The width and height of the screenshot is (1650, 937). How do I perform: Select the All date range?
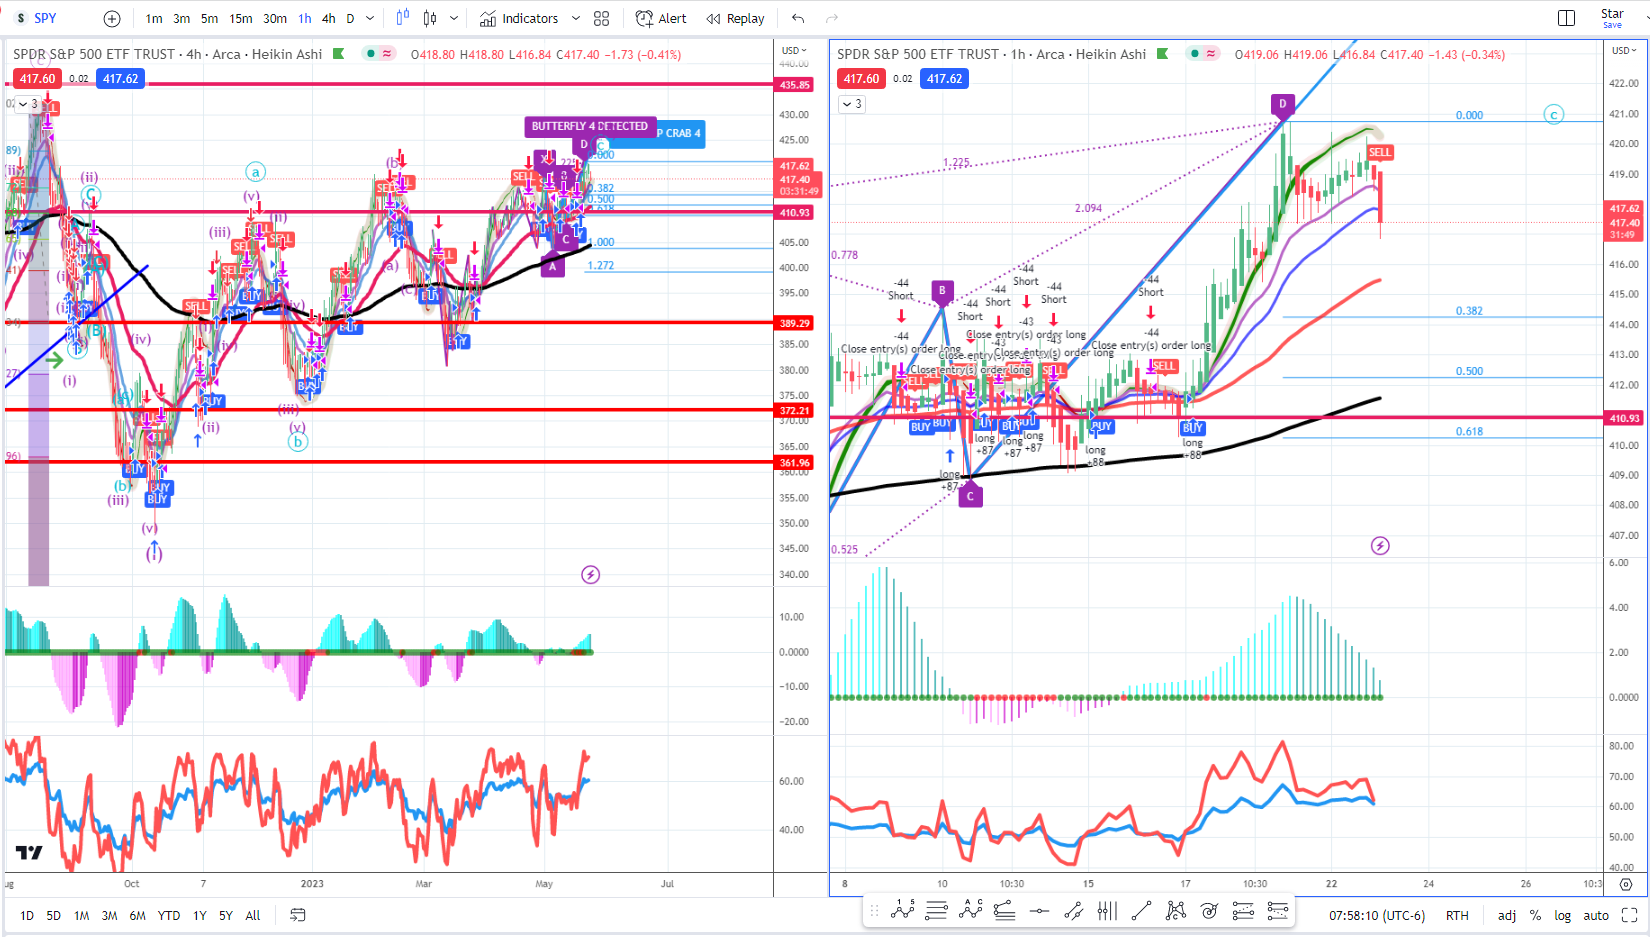253,915
